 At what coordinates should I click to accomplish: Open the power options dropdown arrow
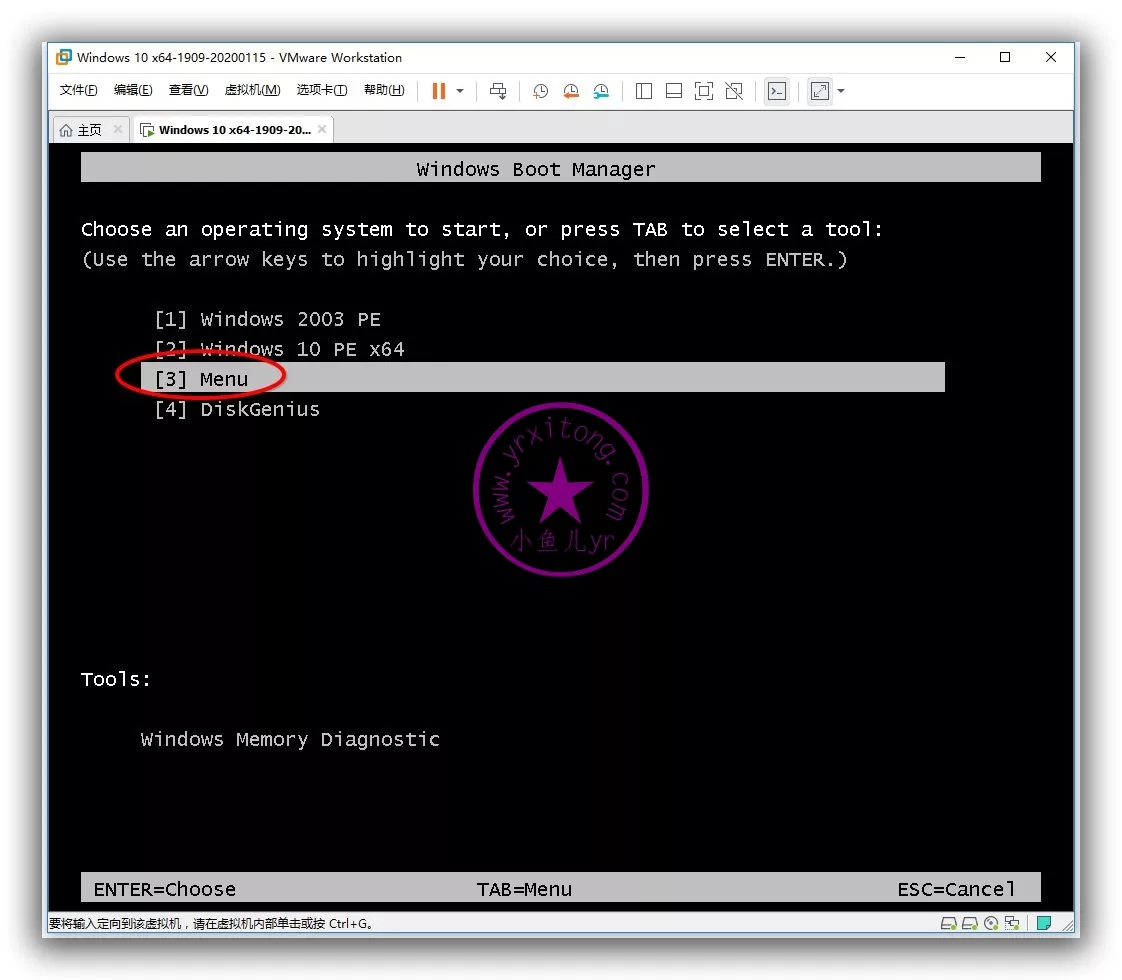point(460,91)
